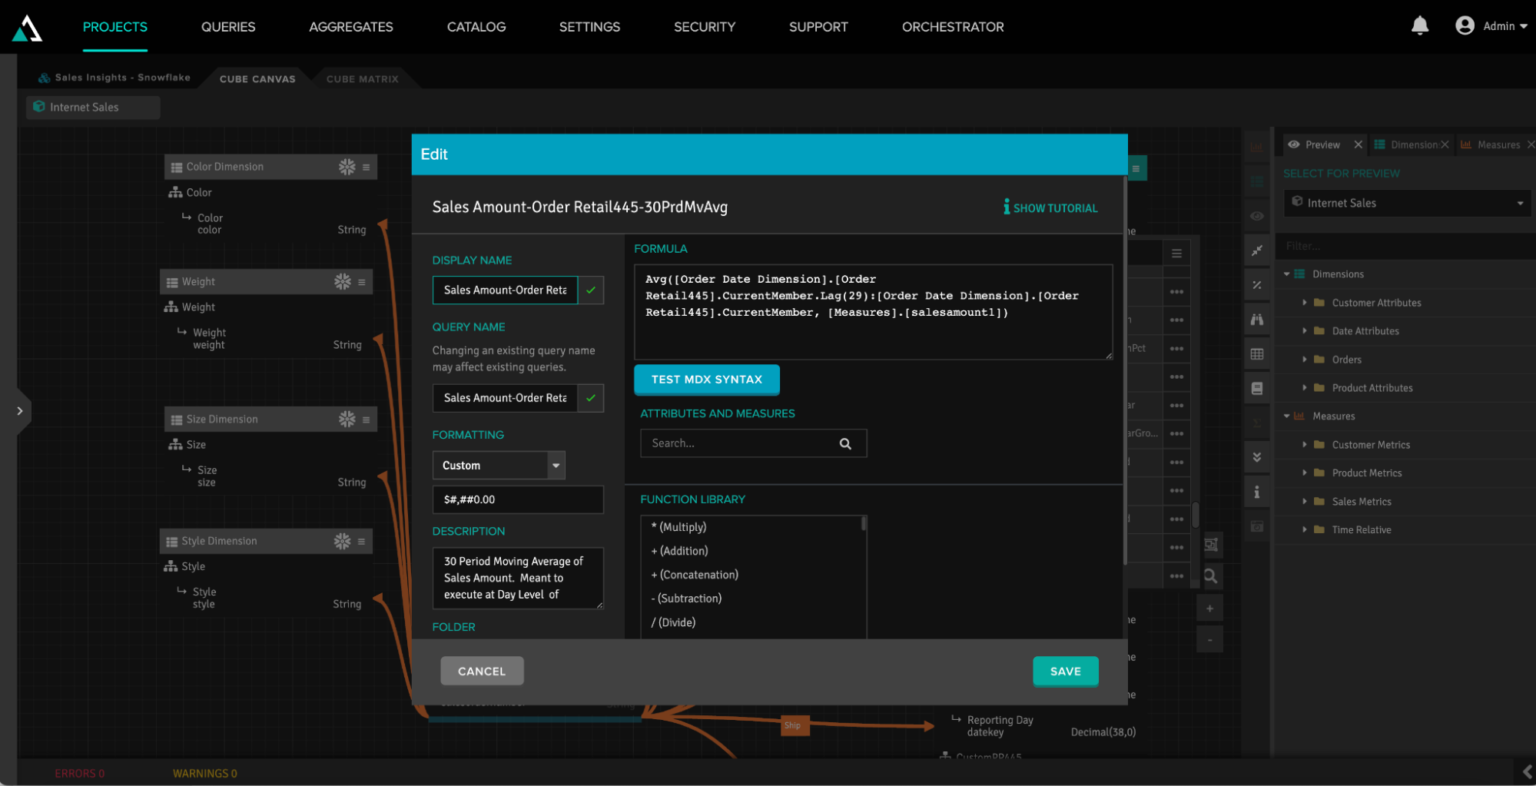Switch to the Cube Matrix tab
This screenshot has height=786, width=1536.
(362, 79)
